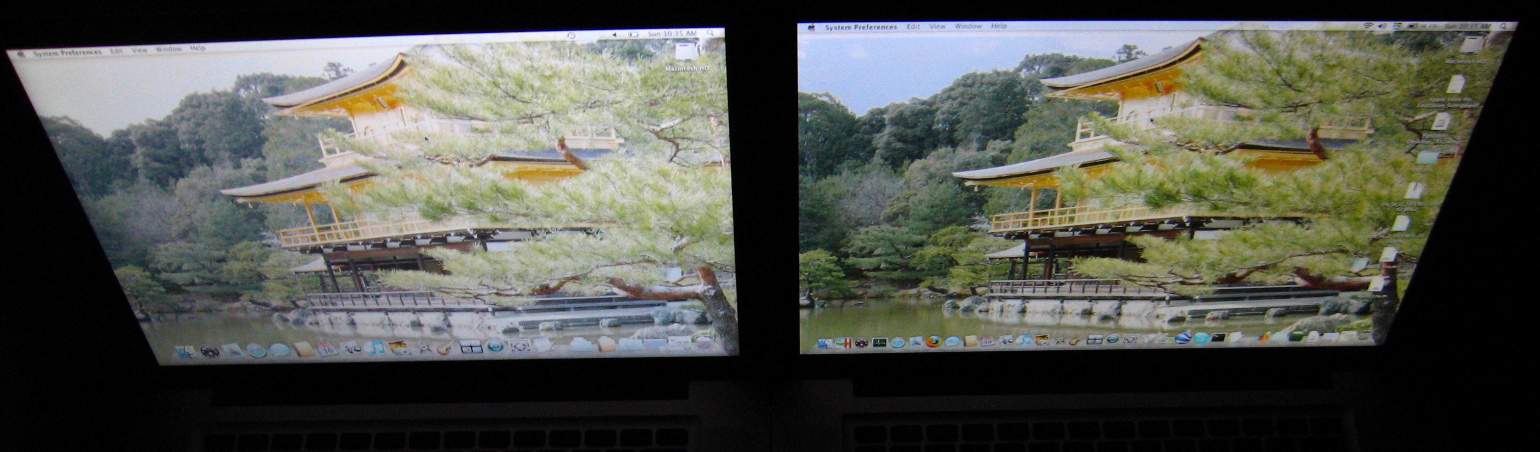This screenshot has width=1540, height=452.
Task: Open Finder from left laptop dock
Action: (x=185, y=352)
